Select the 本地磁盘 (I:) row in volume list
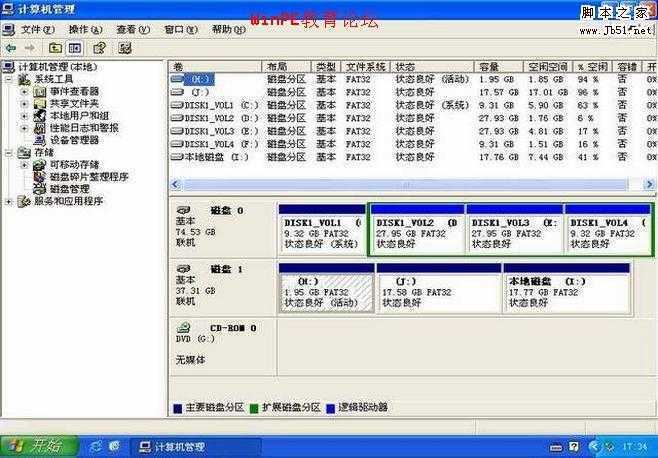Viewport: 658px width, 458px height. (413, 157)
